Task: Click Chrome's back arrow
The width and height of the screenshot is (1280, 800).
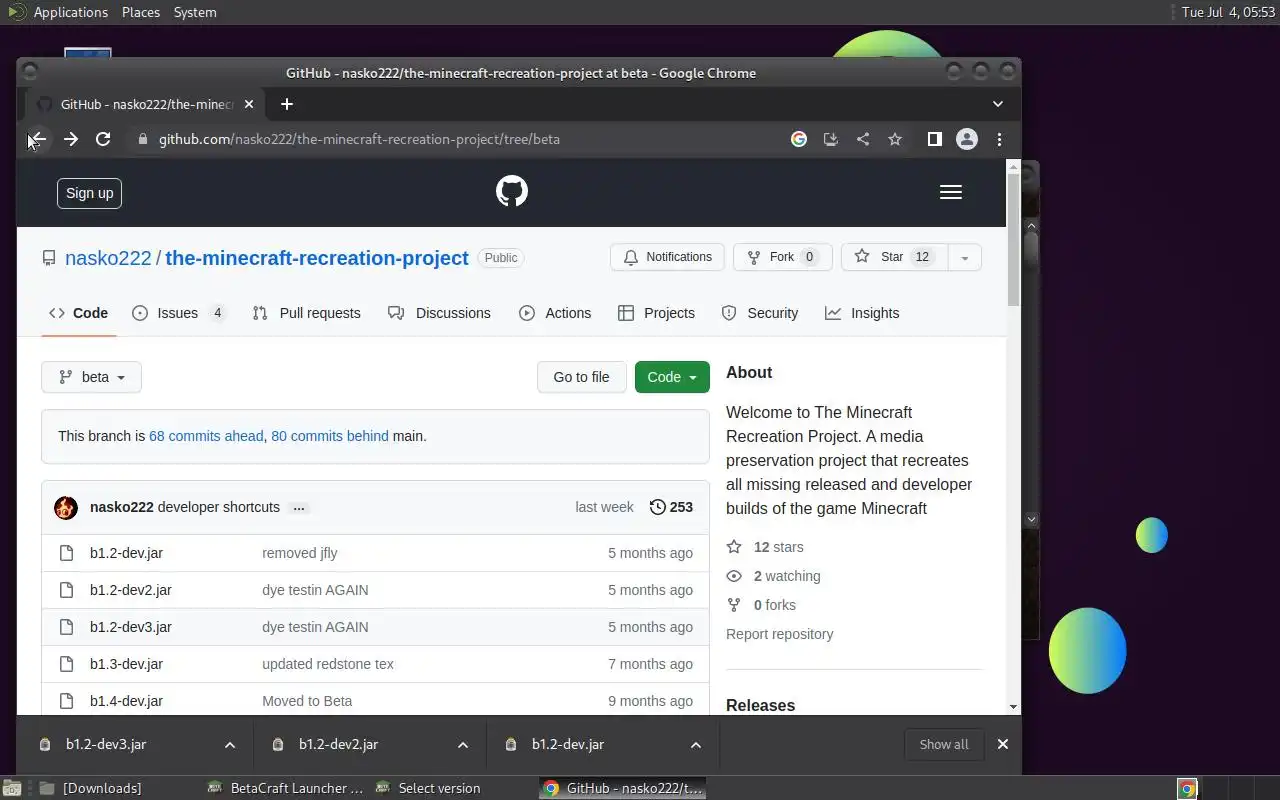Action: (x=38, y=139)
